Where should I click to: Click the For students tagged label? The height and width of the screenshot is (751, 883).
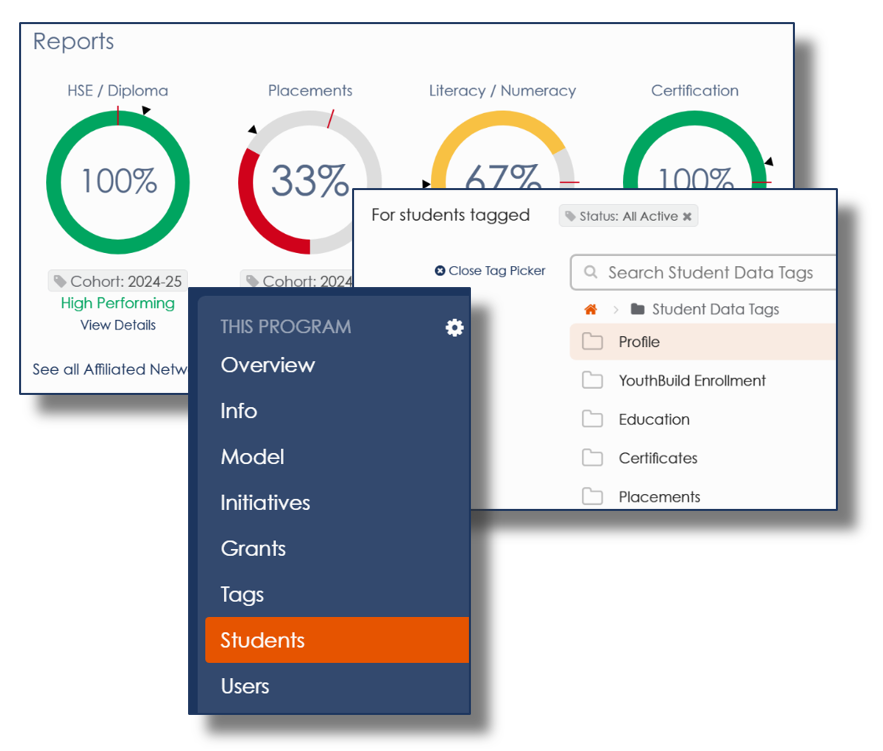click(x=451, y=215)
